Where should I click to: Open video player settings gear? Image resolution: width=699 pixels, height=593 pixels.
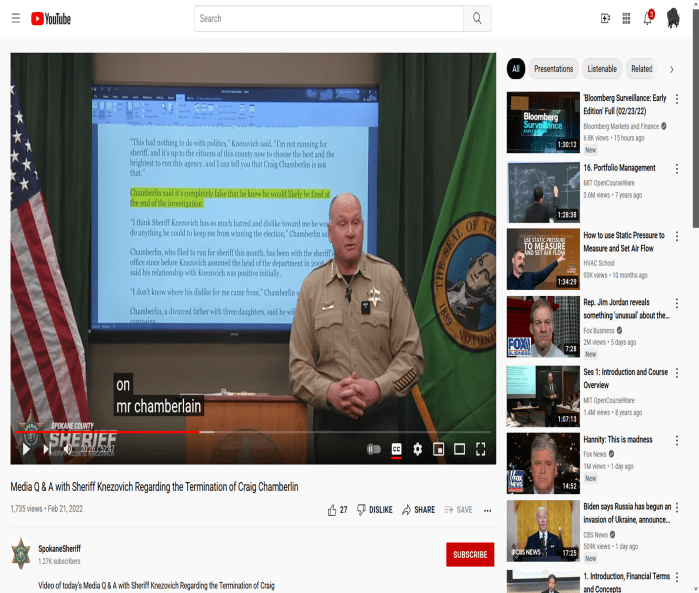click(x=417, y=449)
